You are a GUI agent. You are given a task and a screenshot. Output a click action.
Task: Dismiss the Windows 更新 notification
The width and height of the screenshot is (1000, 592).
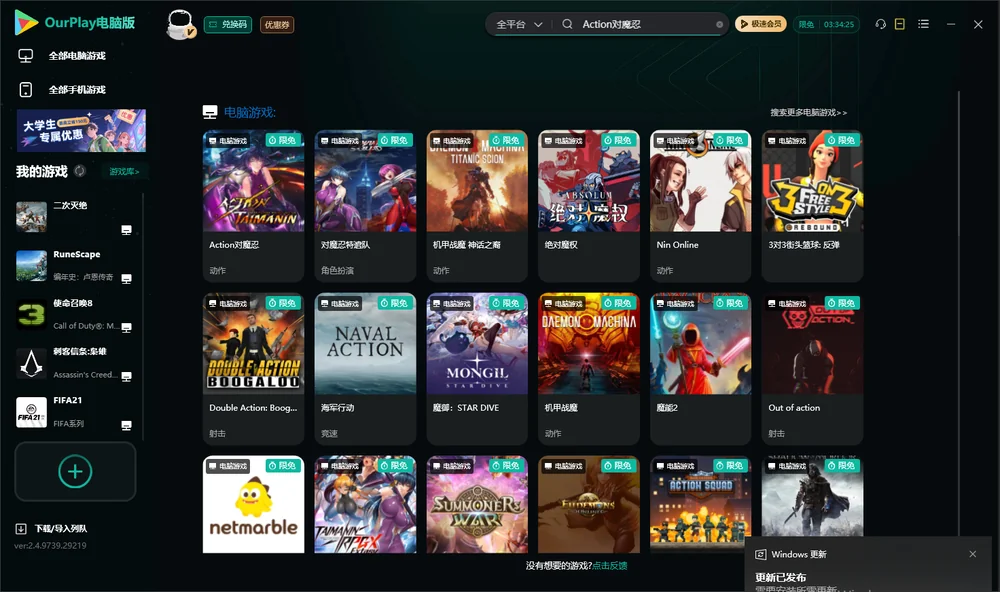click(973, 554)
